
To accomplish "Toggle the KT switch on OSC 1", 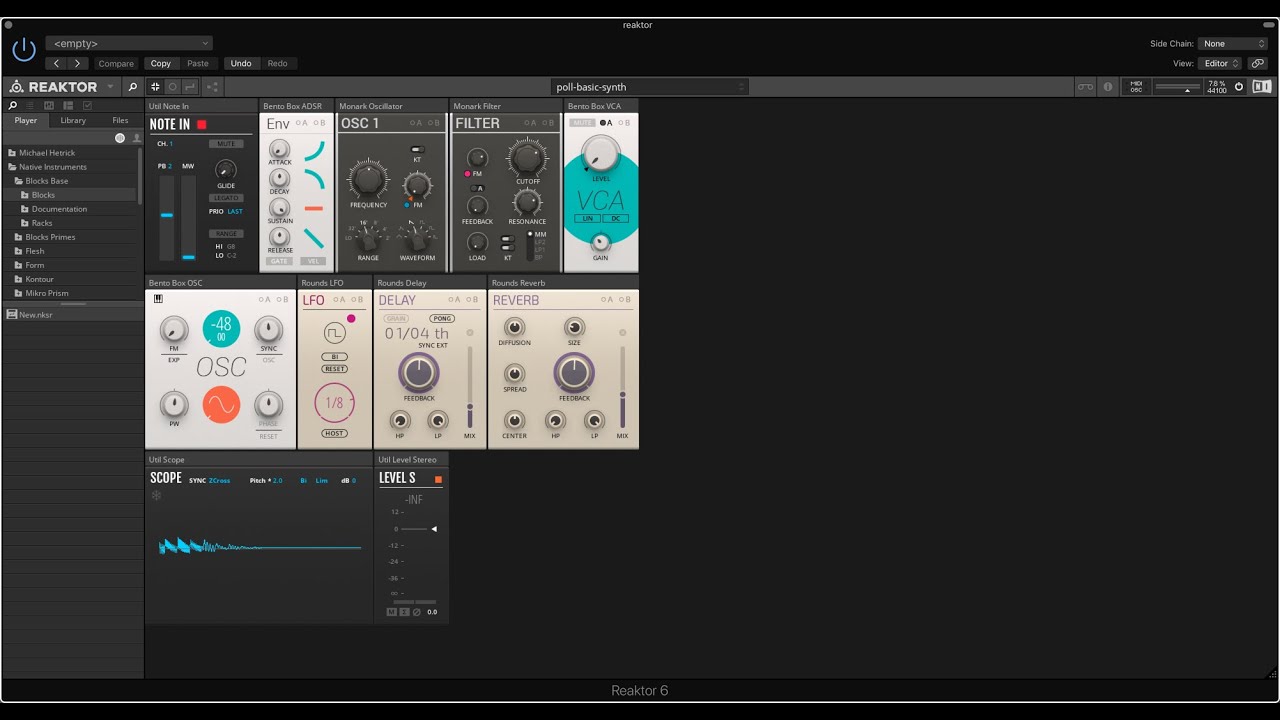I will (417, 149).
